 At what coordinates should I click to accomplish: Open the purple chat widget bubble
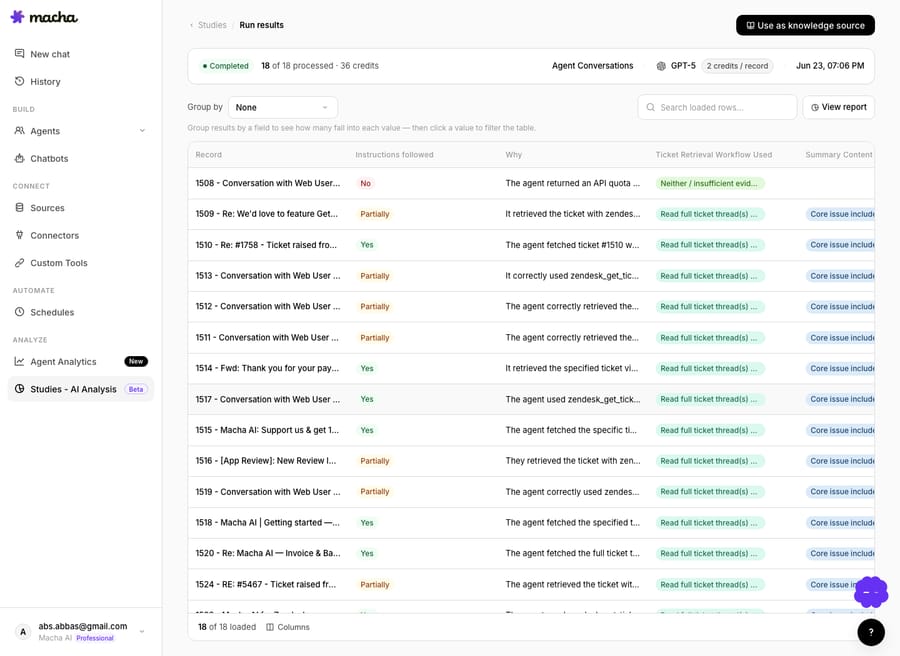click(x=871, y=592)
